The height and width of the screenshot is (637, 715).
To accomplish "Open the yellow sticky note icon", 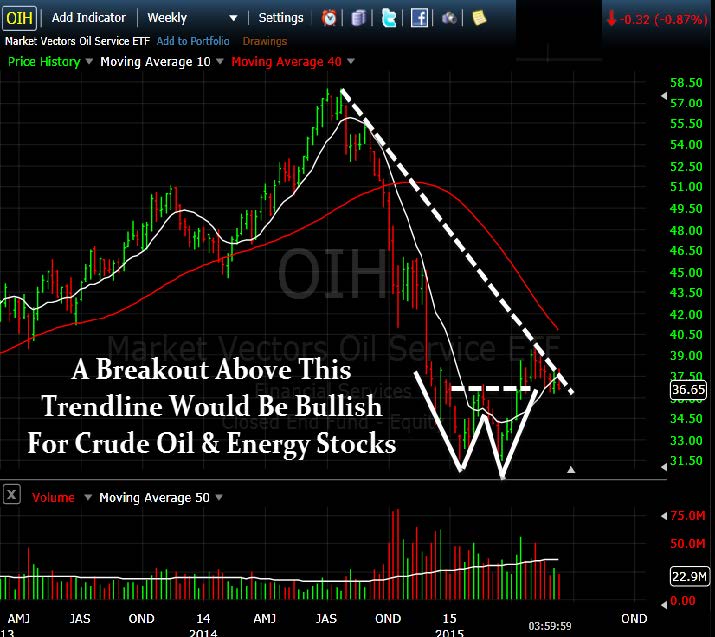I will click(479, 18).
